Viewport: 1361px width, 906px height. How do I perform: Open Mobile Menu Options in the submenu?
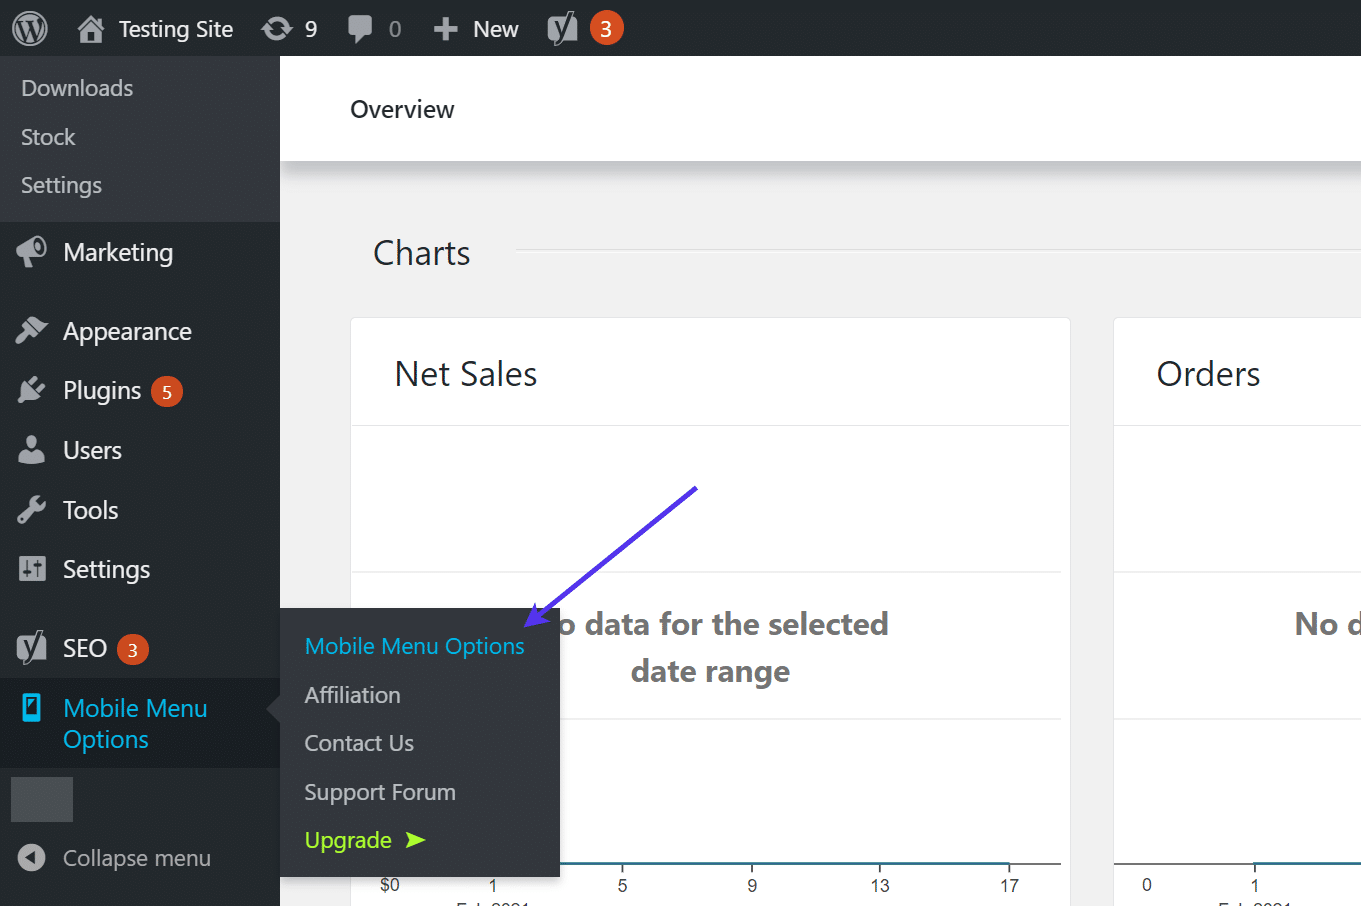tap(414, 646)
